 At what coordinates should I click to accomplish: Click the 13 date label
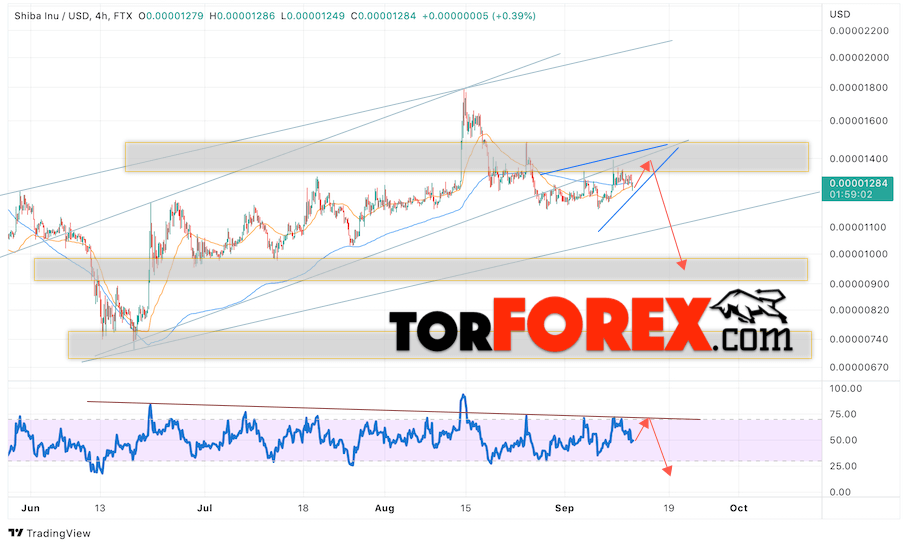[x=100, y=508]
